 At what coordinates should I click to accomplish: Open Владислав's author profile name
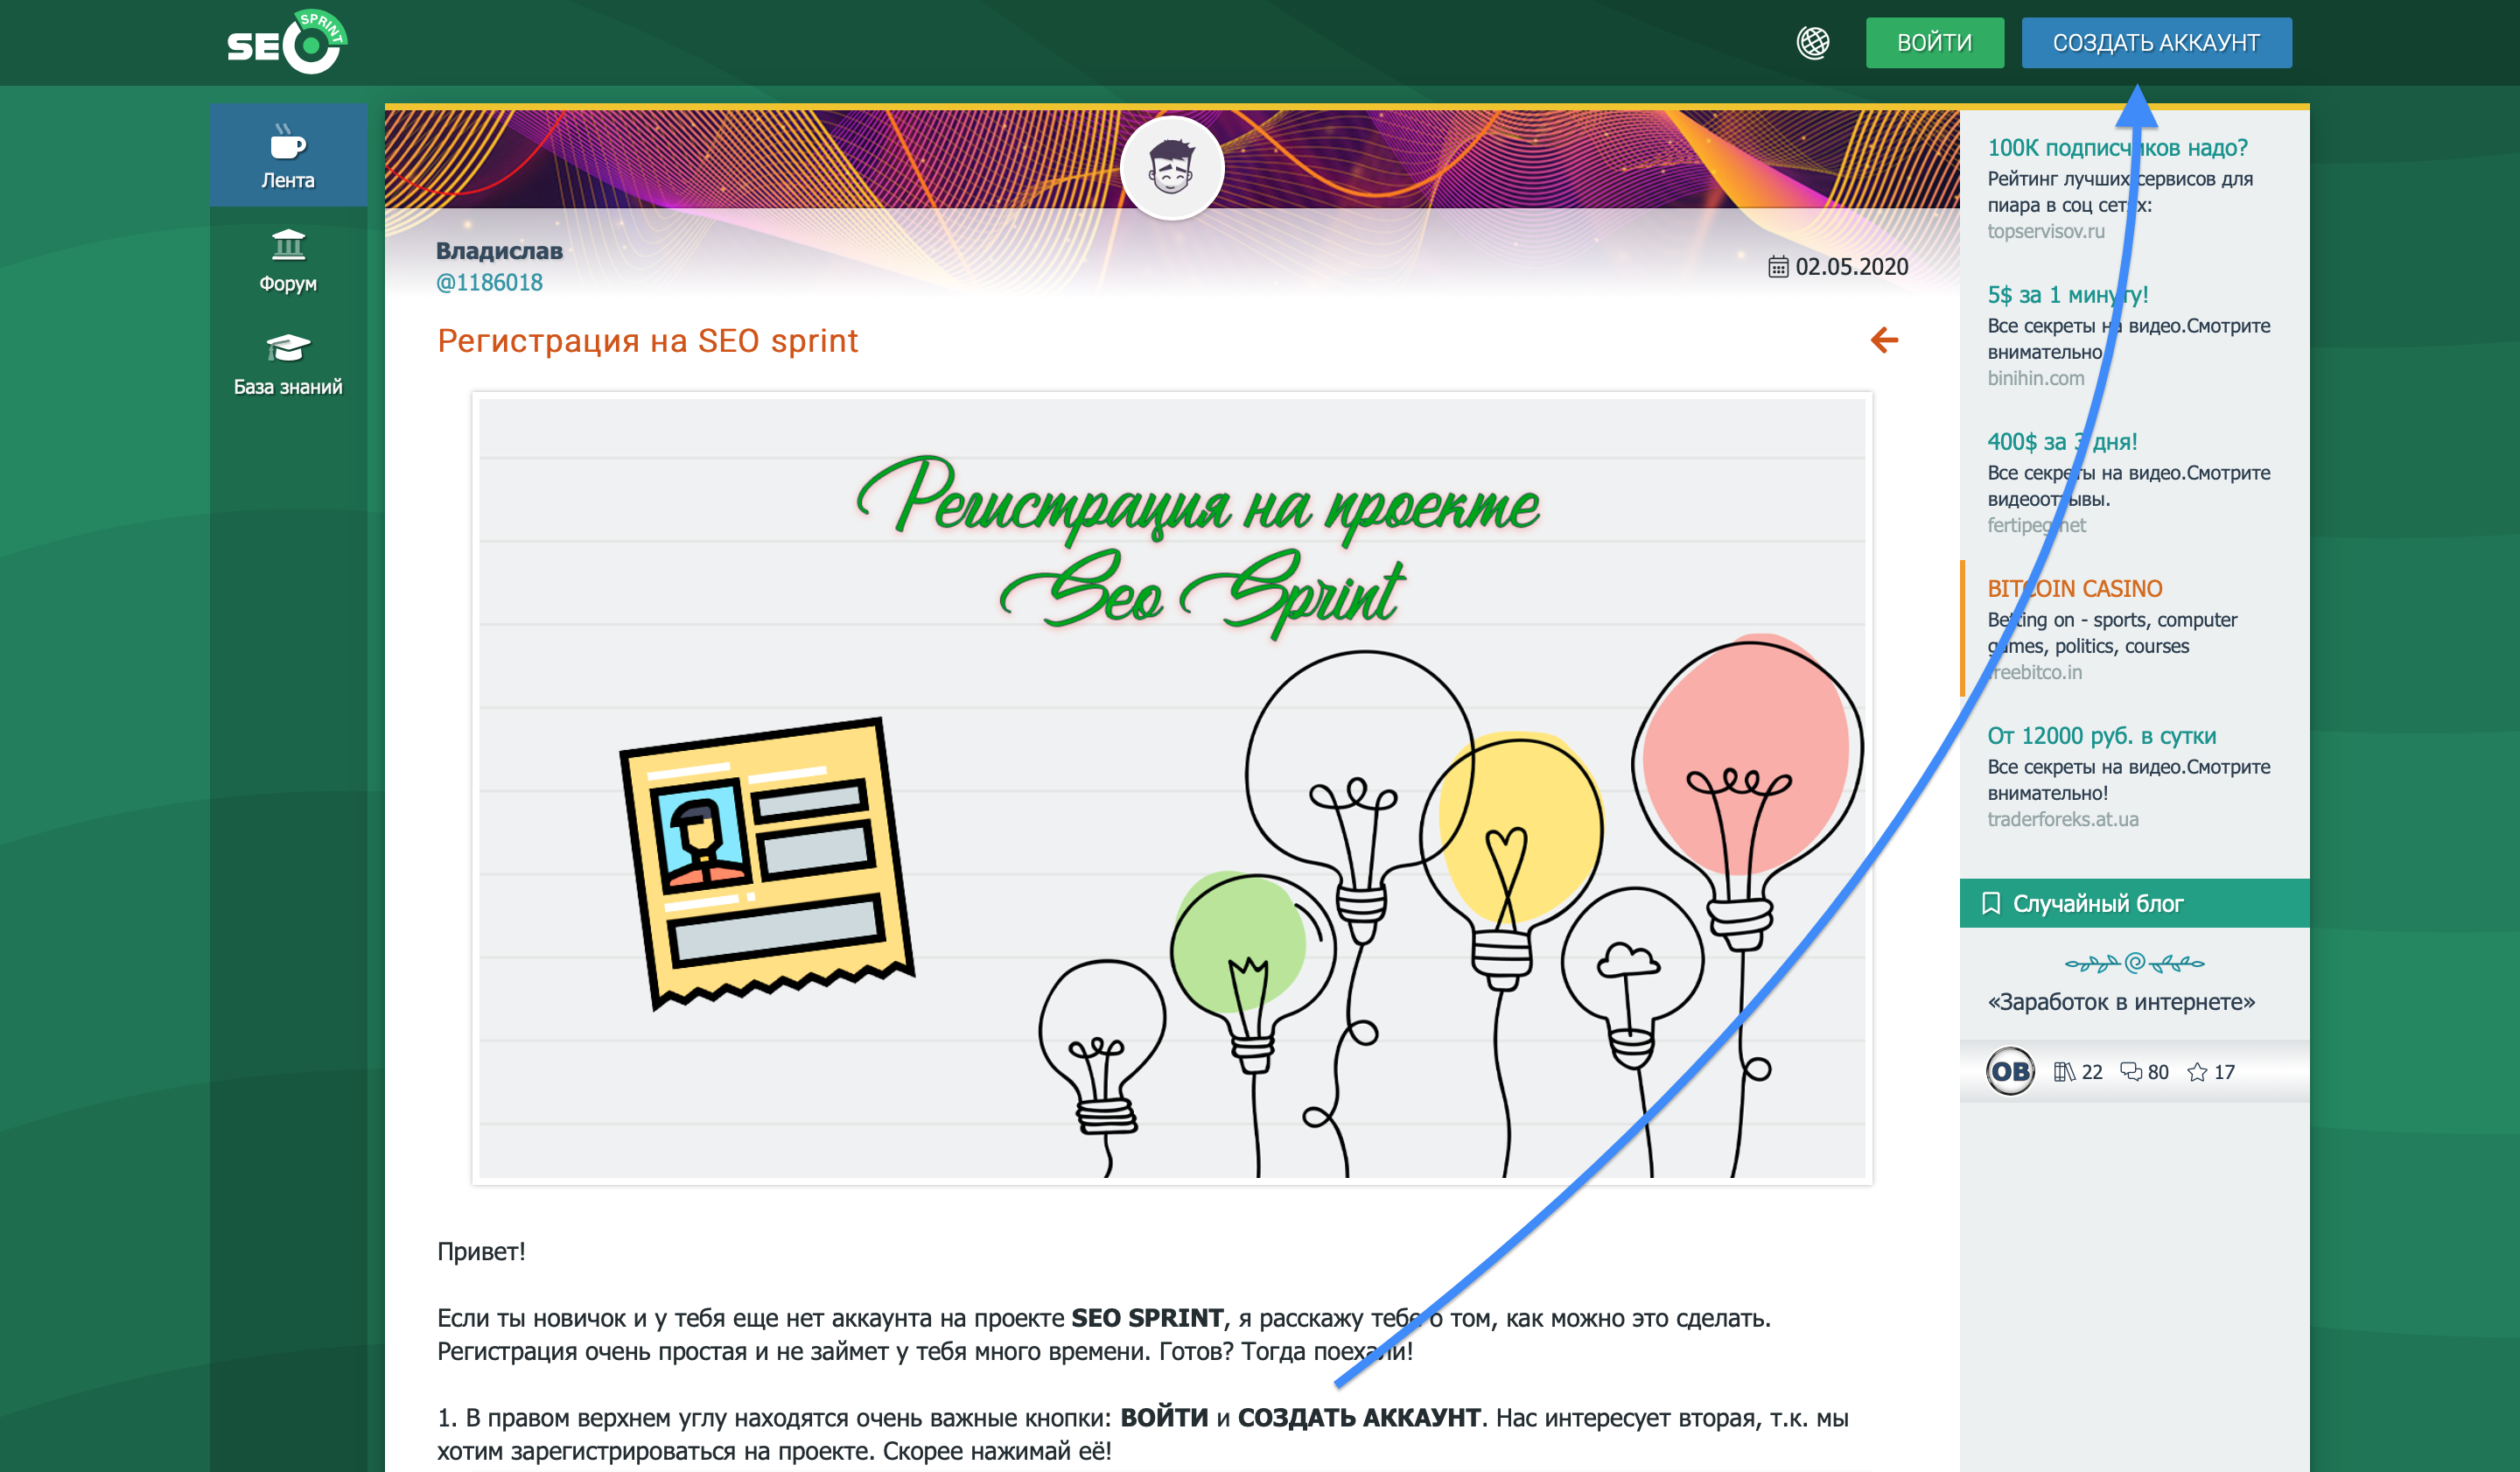click(499, 251)
